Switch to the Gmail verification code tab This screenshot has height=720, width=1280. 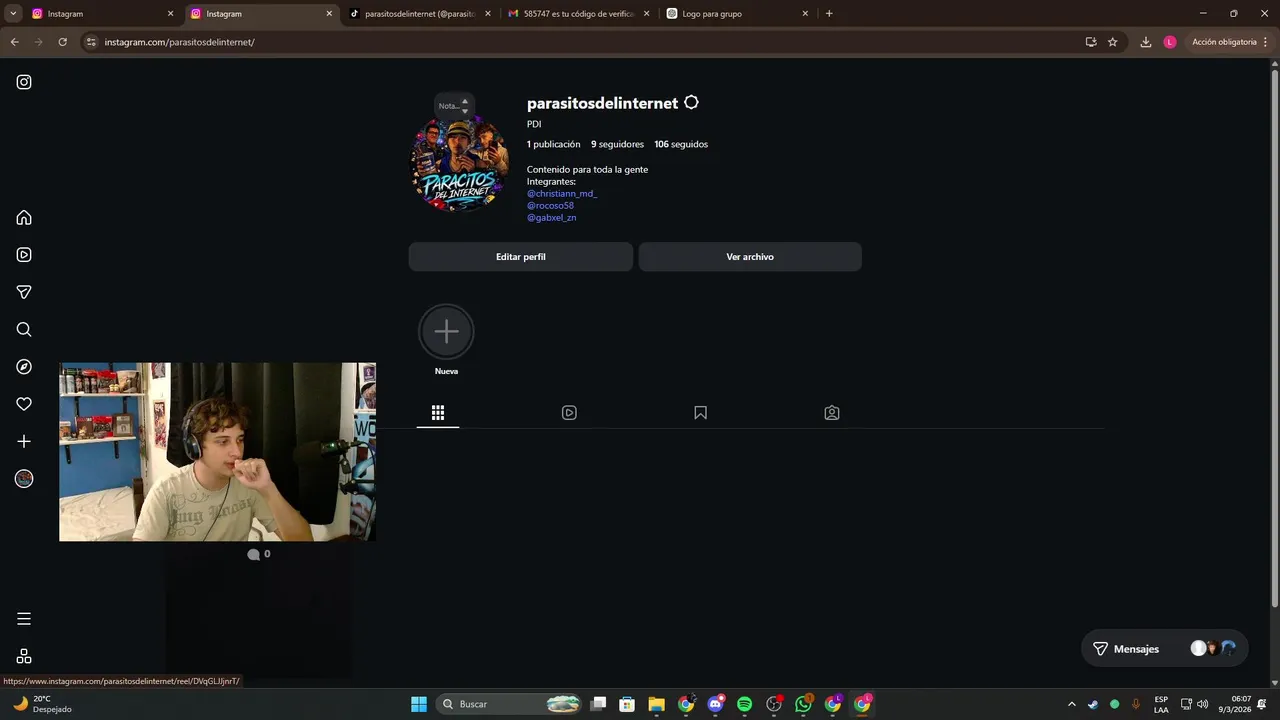[x=579, y=14]
